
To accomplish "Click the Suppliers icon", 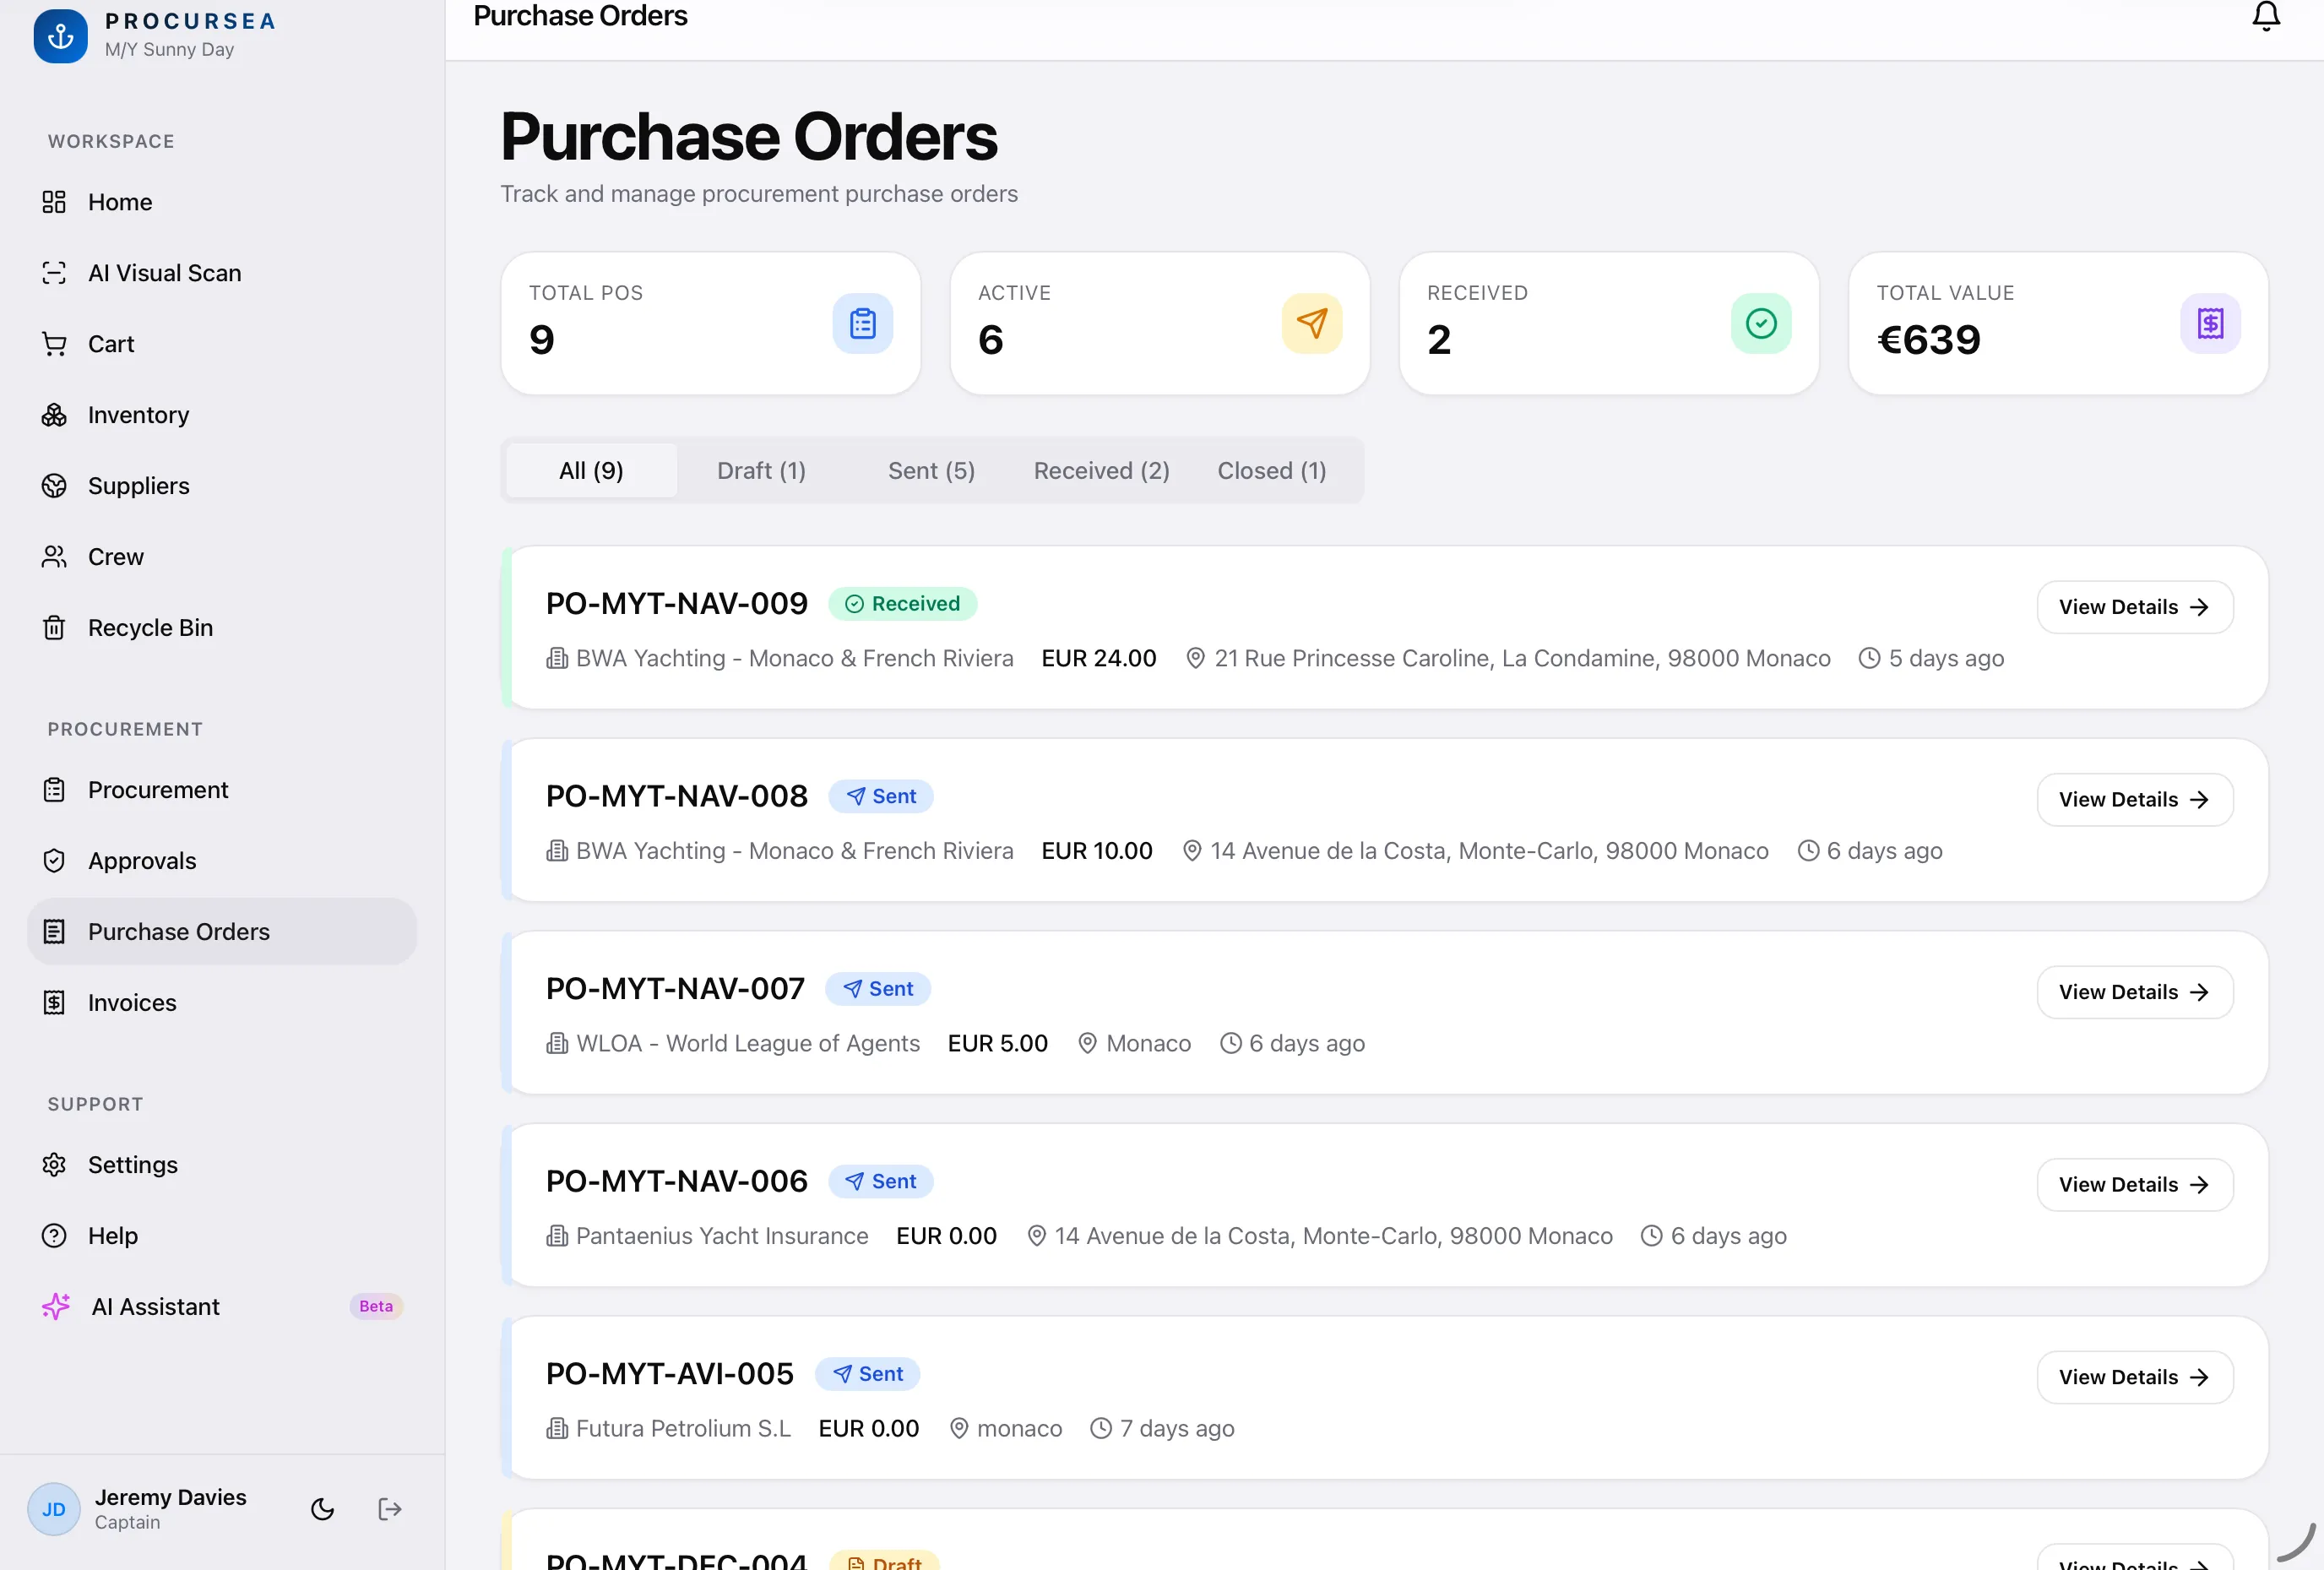I will [54, 486].
